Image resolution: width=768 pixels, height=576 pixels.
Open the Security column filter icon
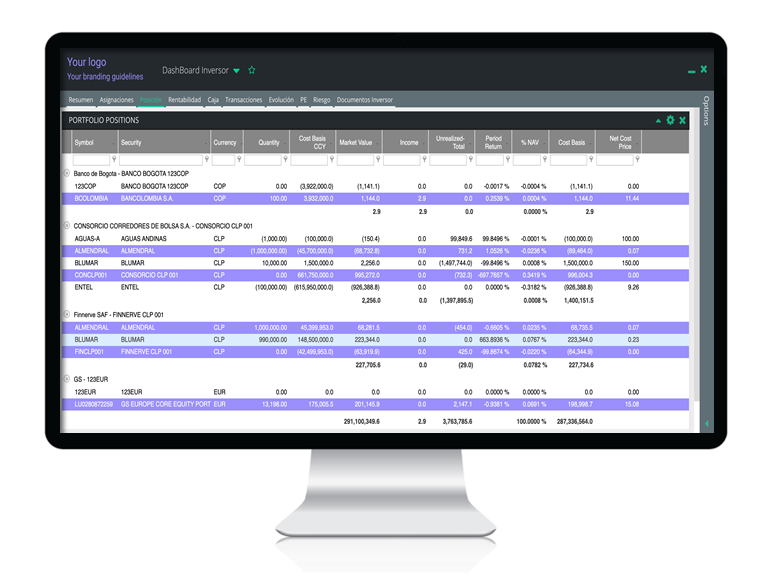point(207,159)
